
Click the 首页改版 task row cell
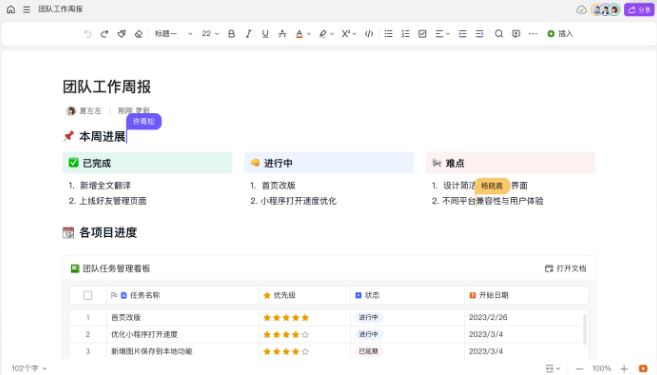click(x=183, y=318)
